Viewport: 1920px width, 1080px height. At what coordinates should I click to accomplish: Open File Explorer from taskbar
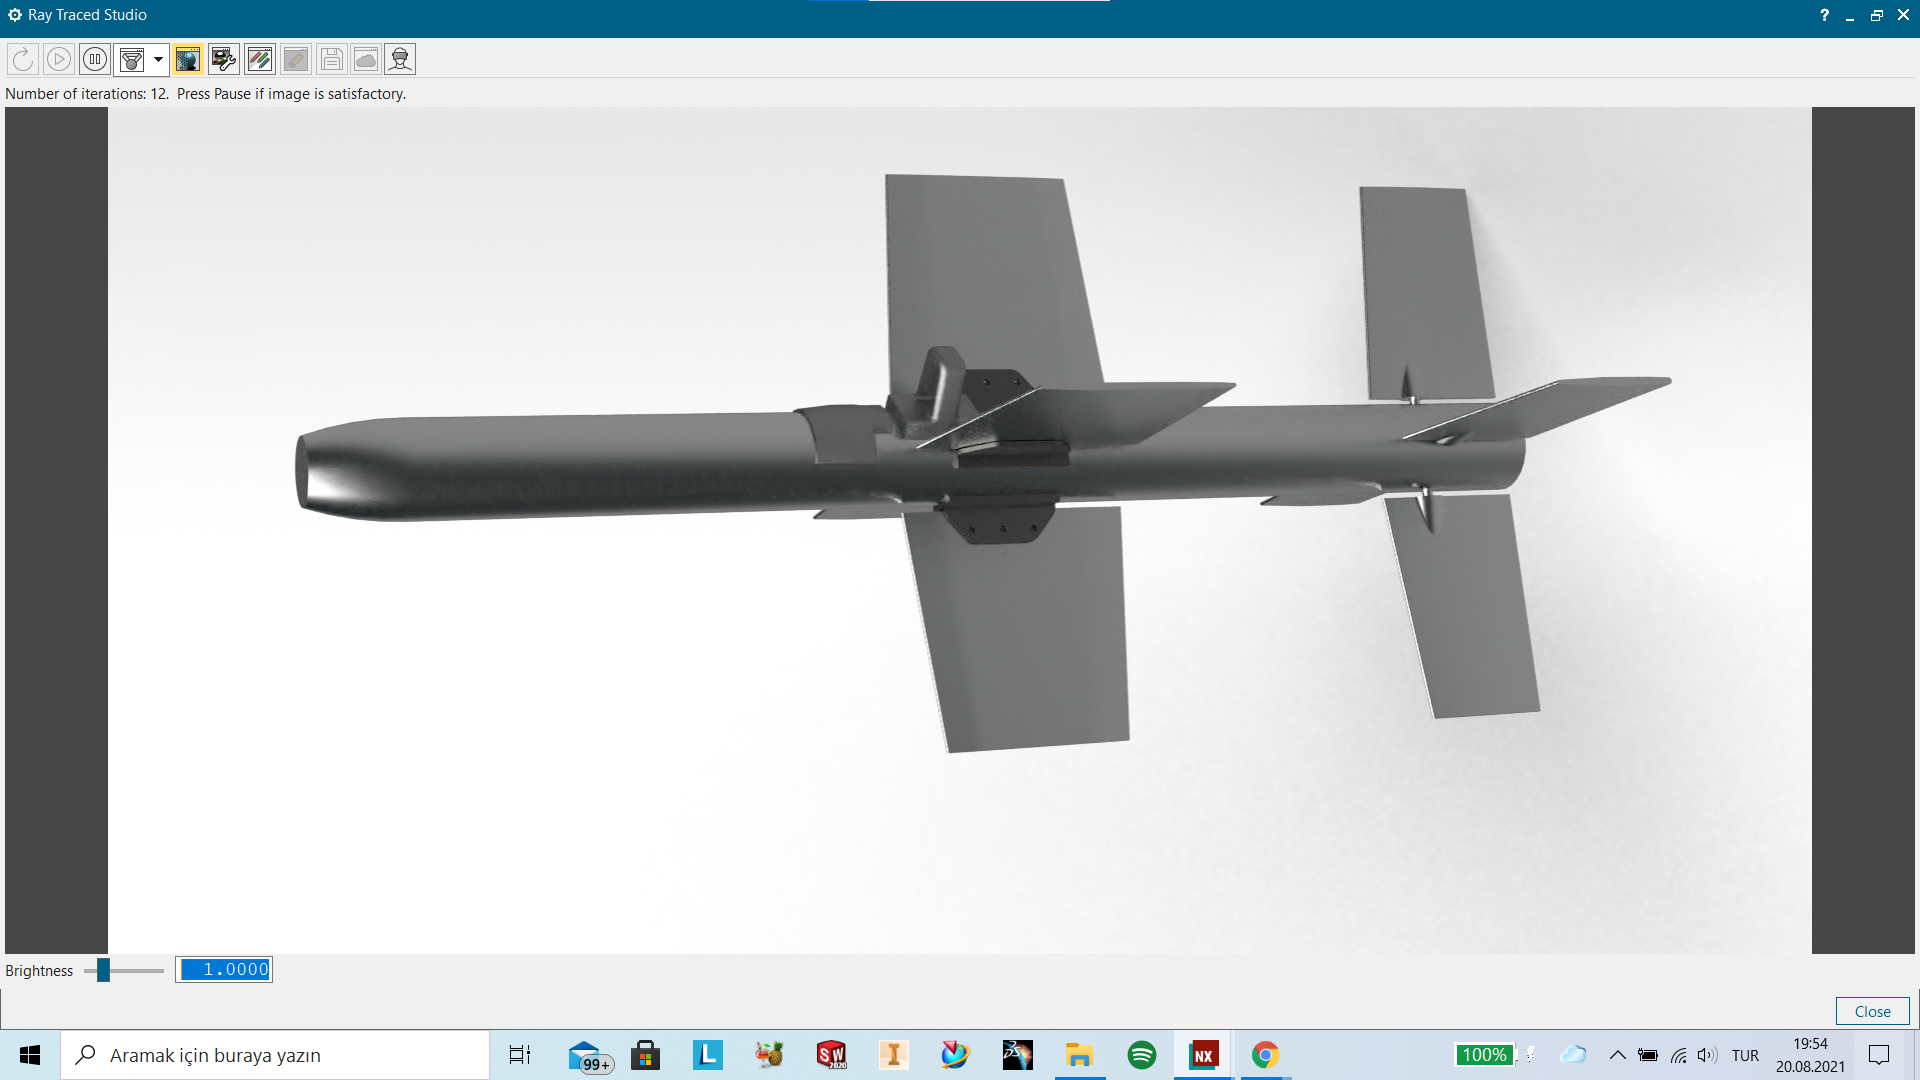[1080, 1055]
